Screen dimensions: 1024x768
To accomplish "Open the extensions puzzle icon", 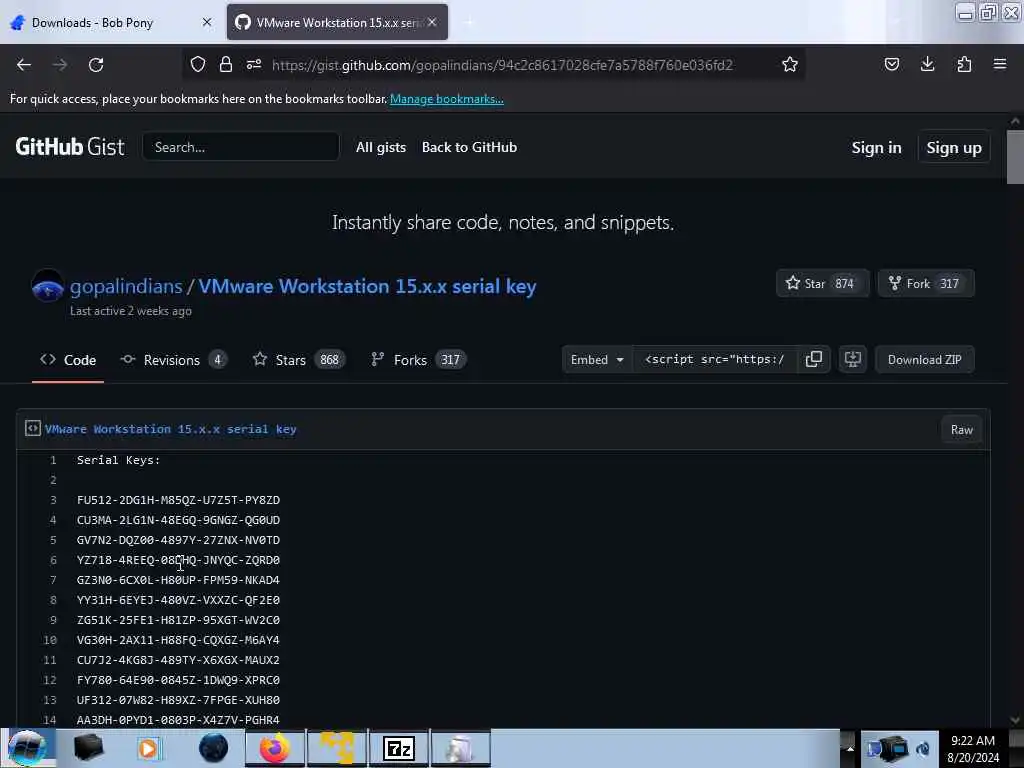I will pyautogui.click(x=964, y=65).
